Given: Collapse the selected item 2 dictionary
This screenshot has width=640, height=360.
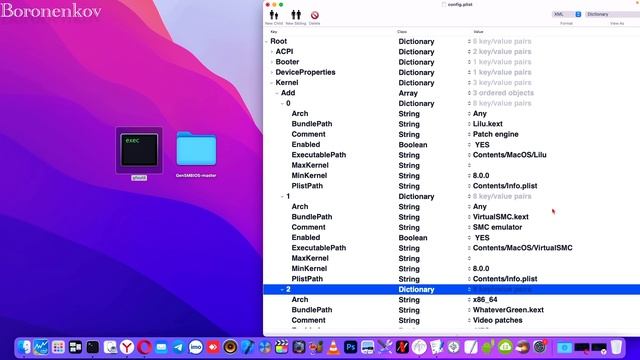Looking at the screenshot, I should click(282, 289).
